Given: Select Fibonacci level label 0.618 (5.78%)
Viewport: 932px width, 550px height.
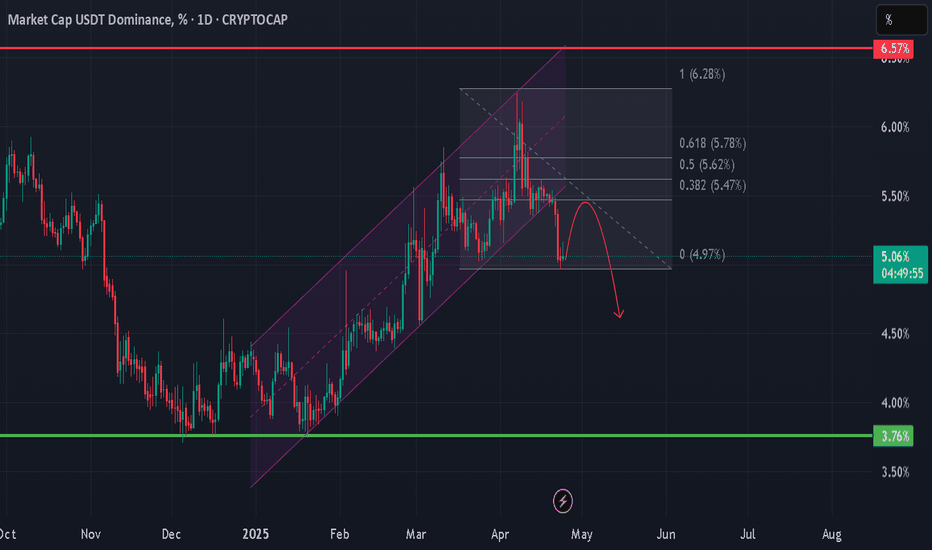Looking at the screenshot, I should (x=712, y=143).
